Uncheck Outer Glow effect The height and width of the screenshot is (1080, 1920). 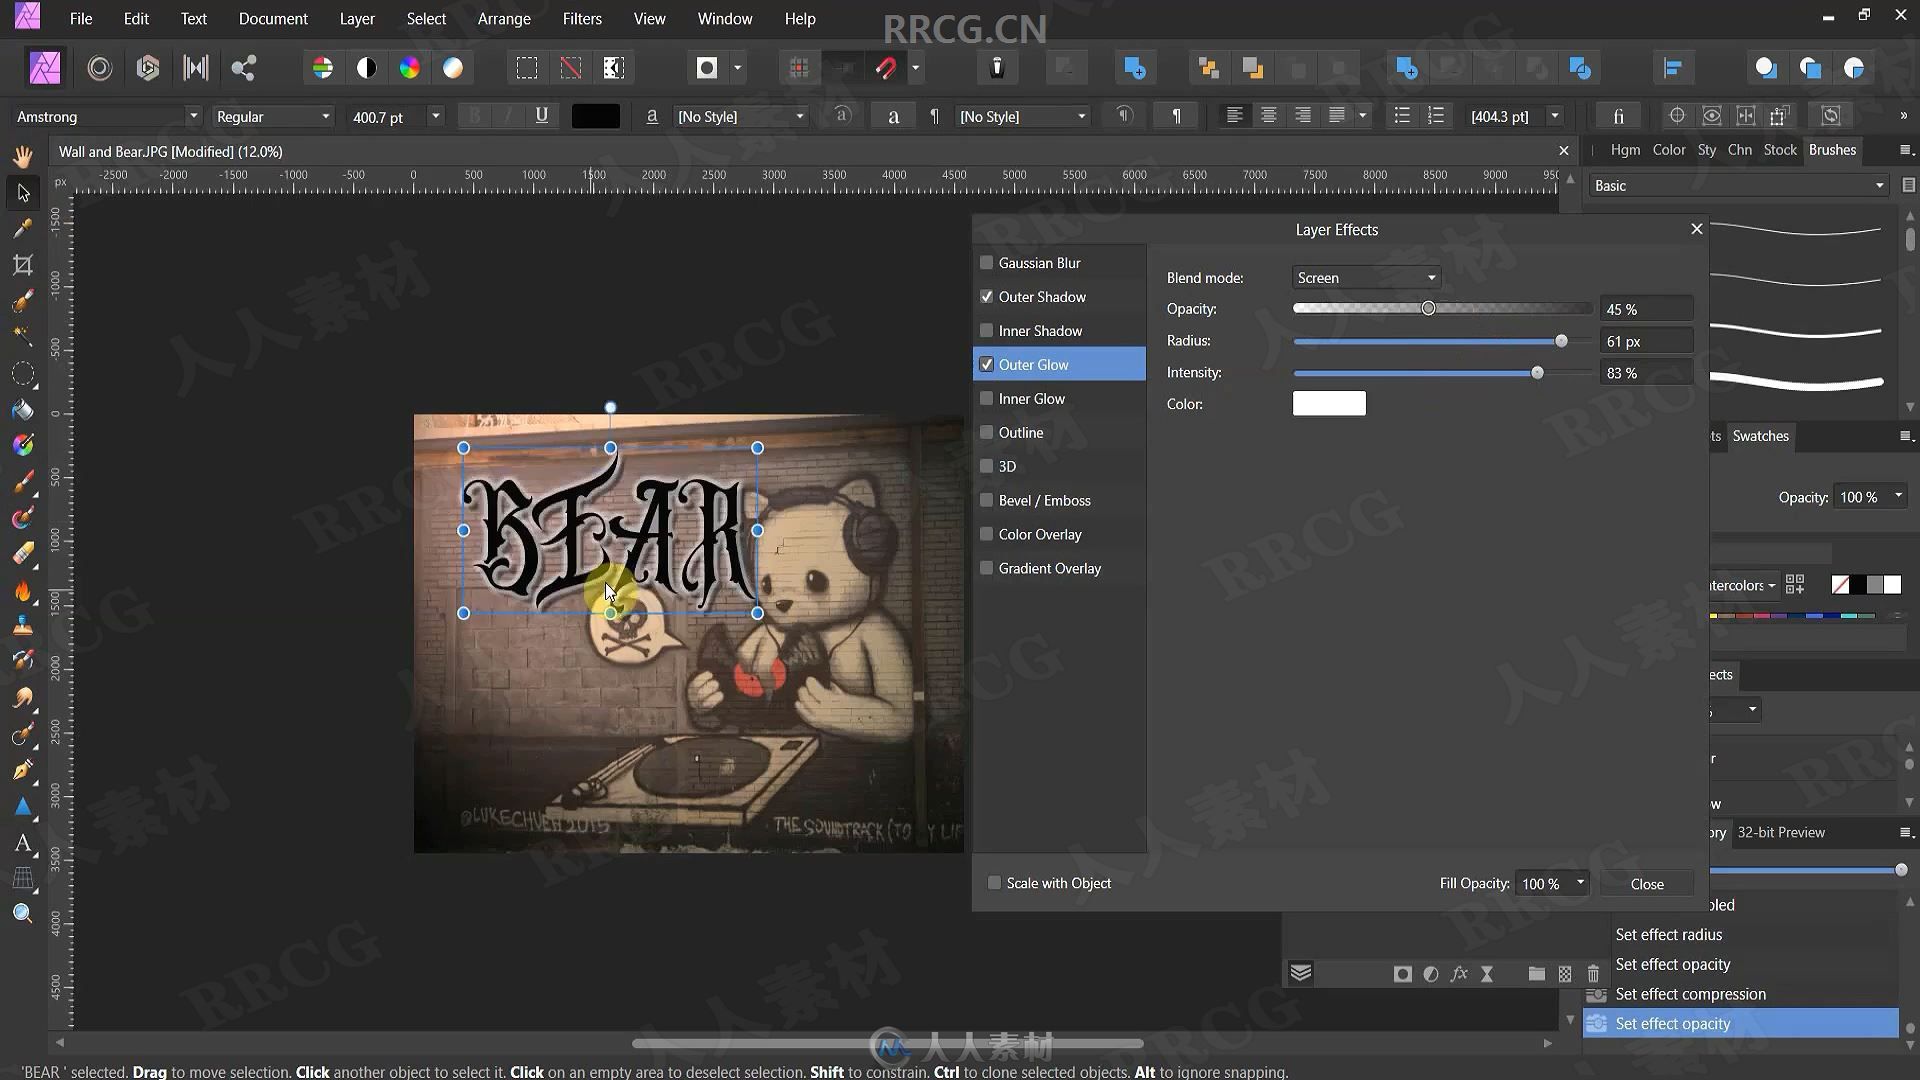pyautogui.click(x=987, y=365)
